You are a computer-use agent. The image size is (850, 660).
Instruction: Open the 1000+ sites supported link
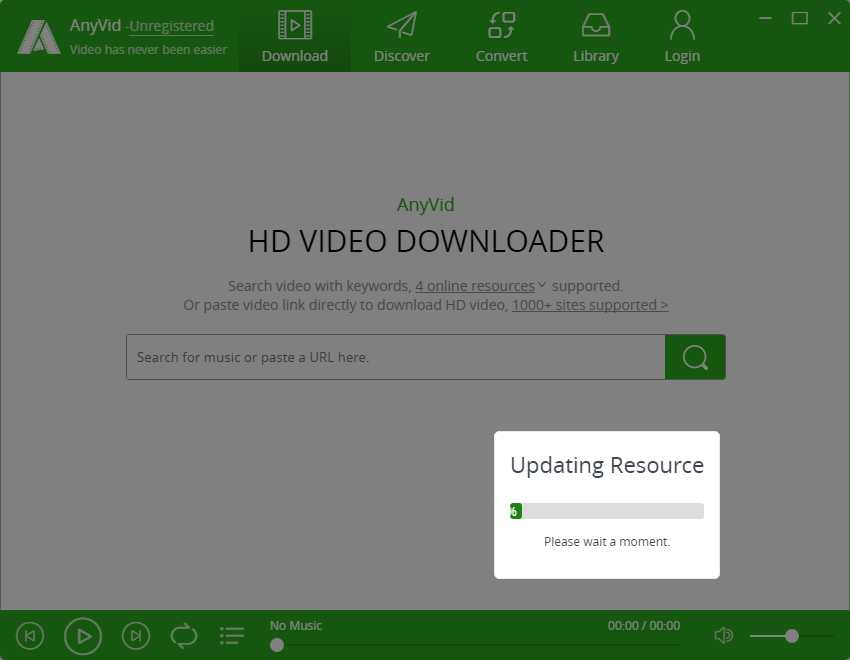point(589,305)
